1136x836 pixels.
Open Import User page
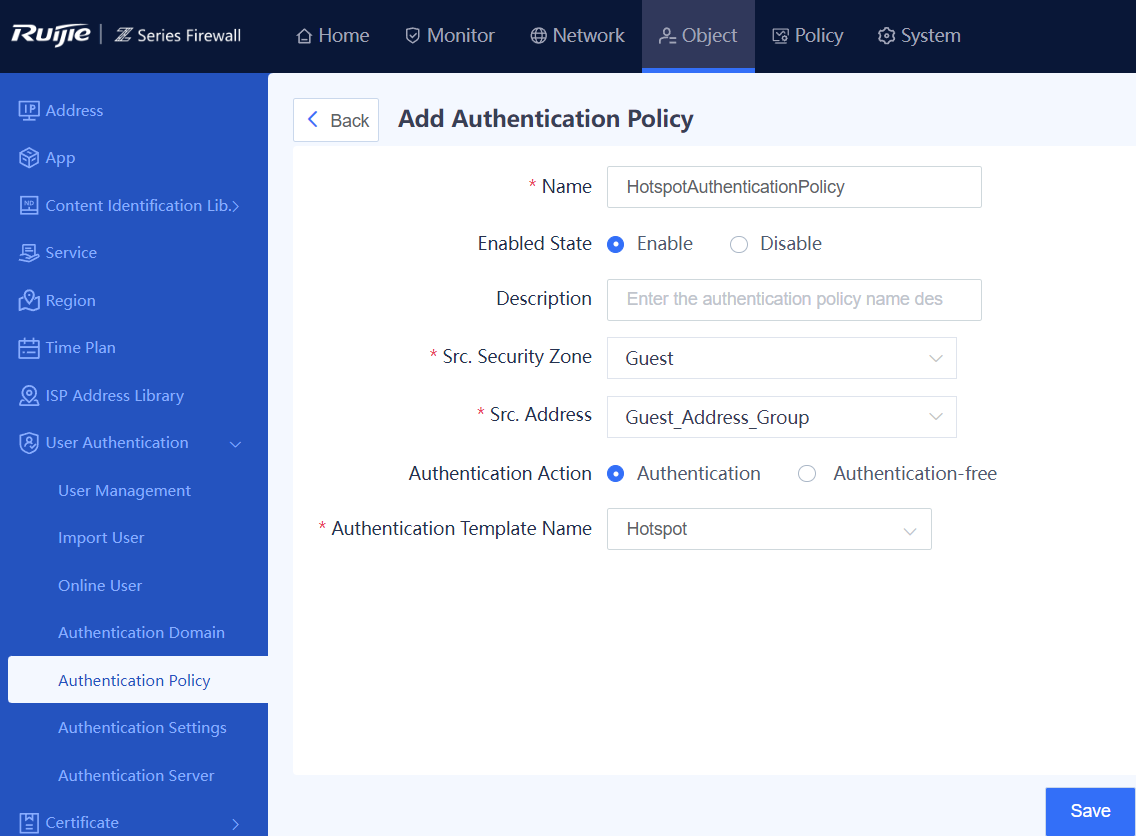(x=101, y=538)
